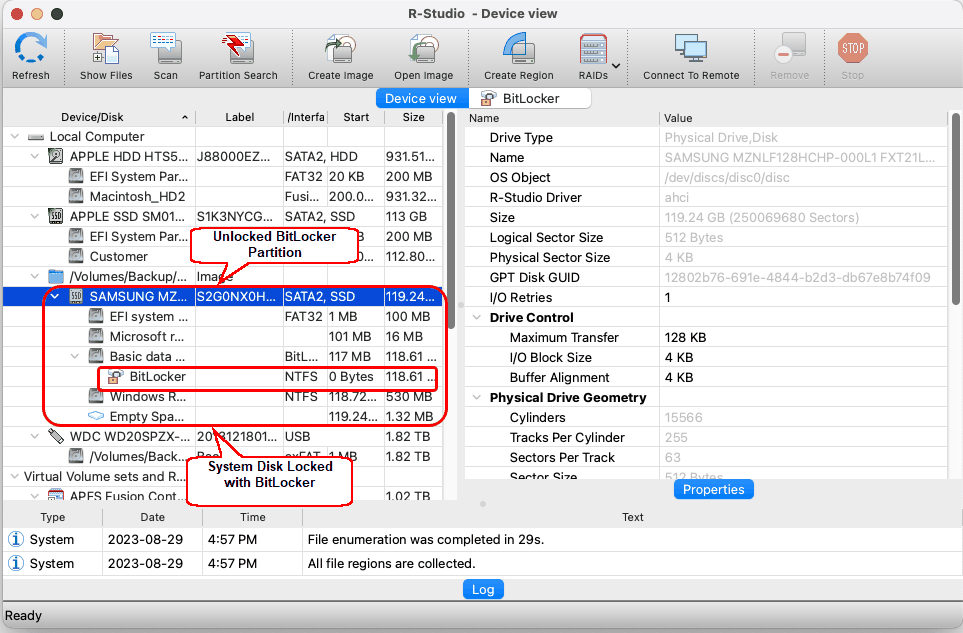Image resolution: width=963 pixels, height=633 pixels.
Task: Click the WDC WD20SPZX USB drive icon
Action: [55, 437]
